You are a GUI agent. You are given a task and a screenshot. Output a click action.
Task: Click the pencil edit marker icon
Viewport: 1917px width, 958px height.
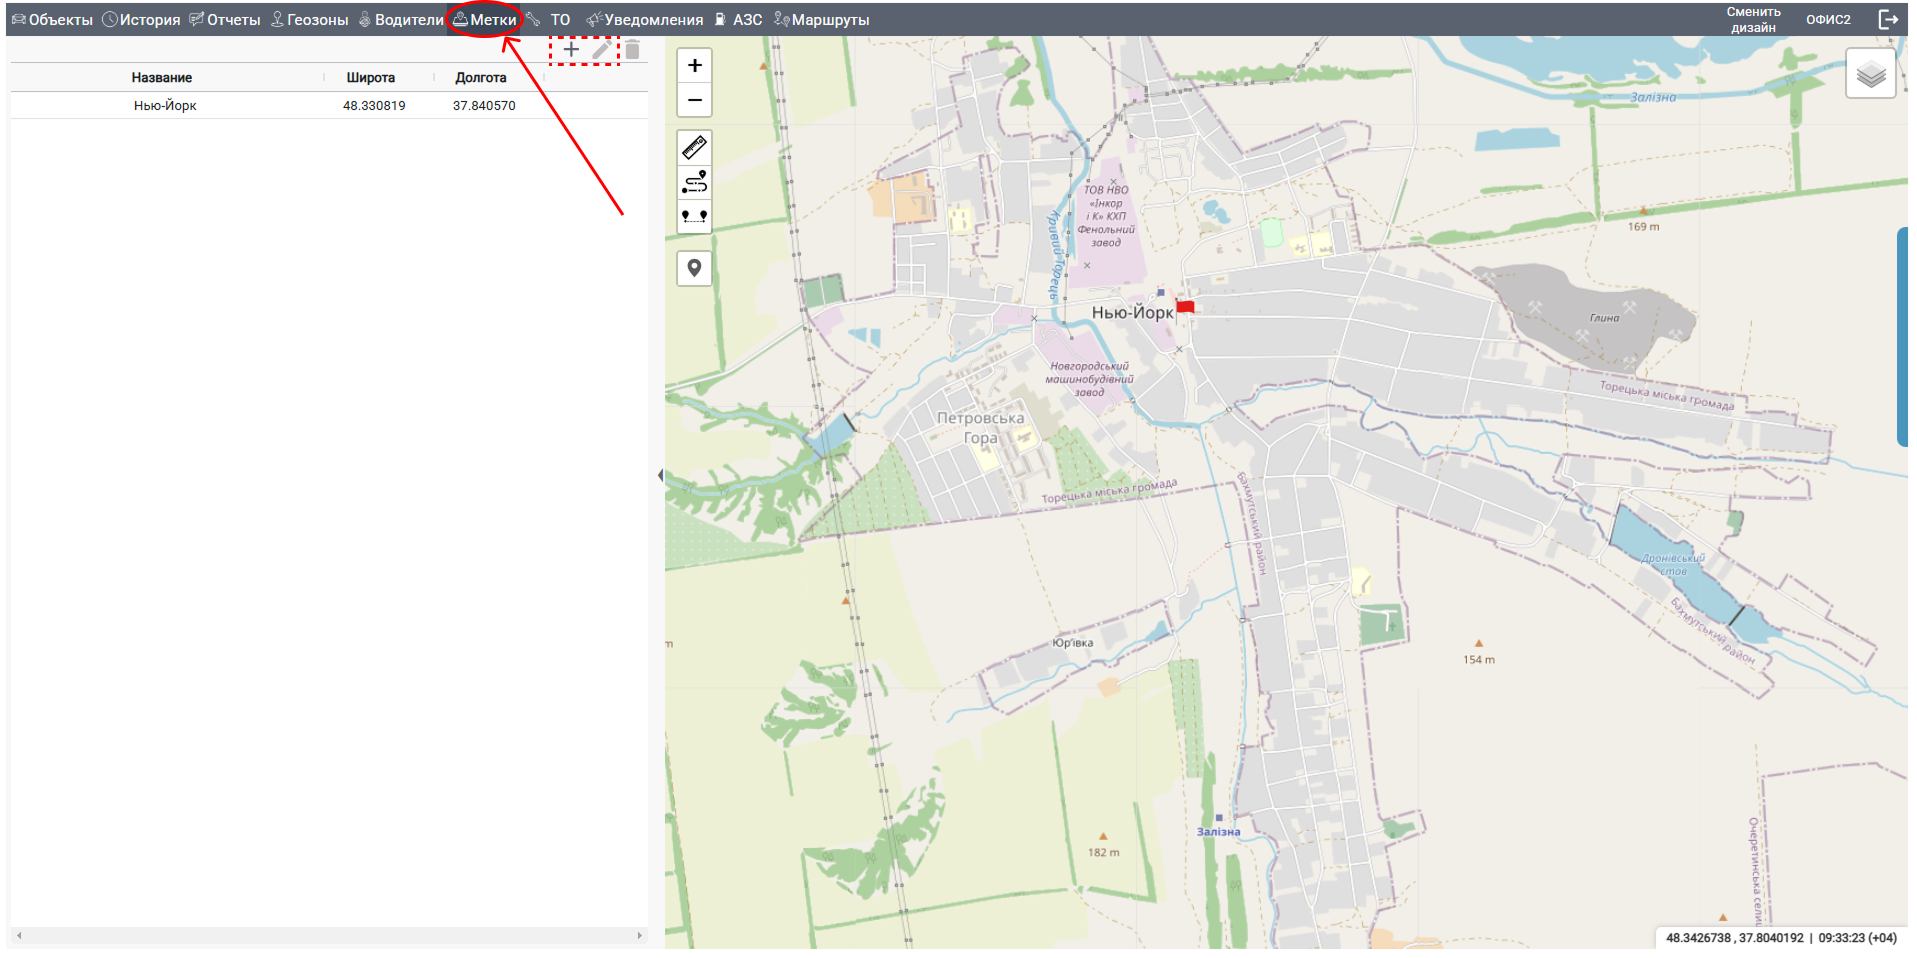point(602,49)
